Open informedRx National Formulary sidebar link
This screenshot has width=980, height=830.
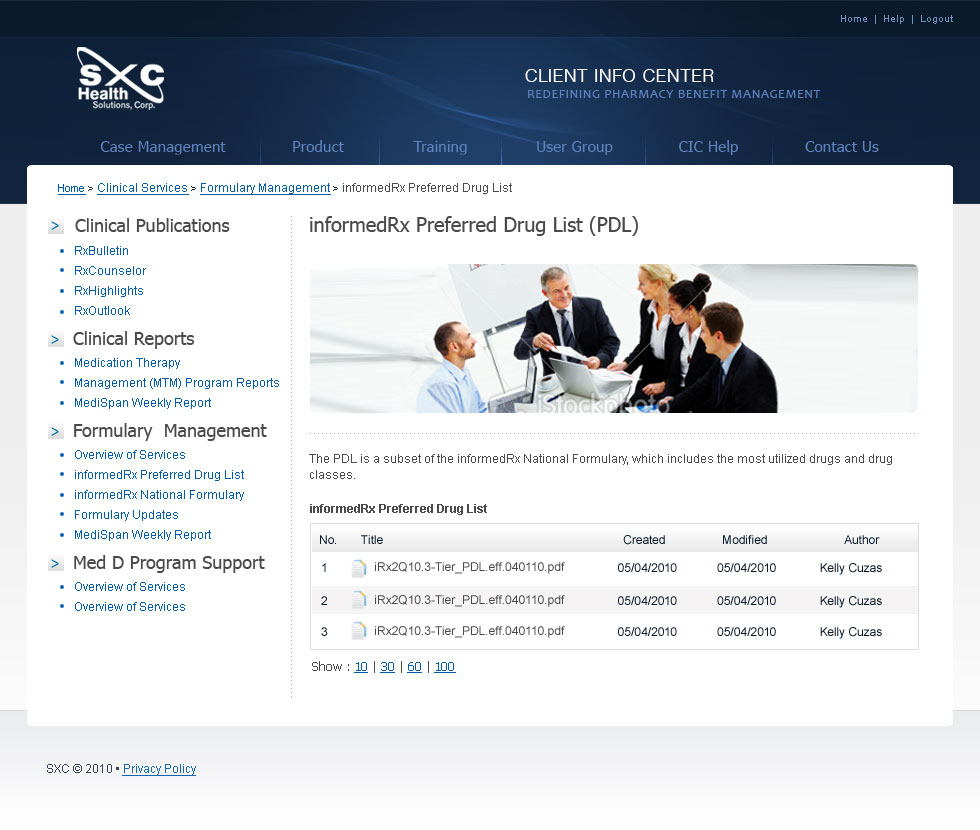tap(159, 494)
